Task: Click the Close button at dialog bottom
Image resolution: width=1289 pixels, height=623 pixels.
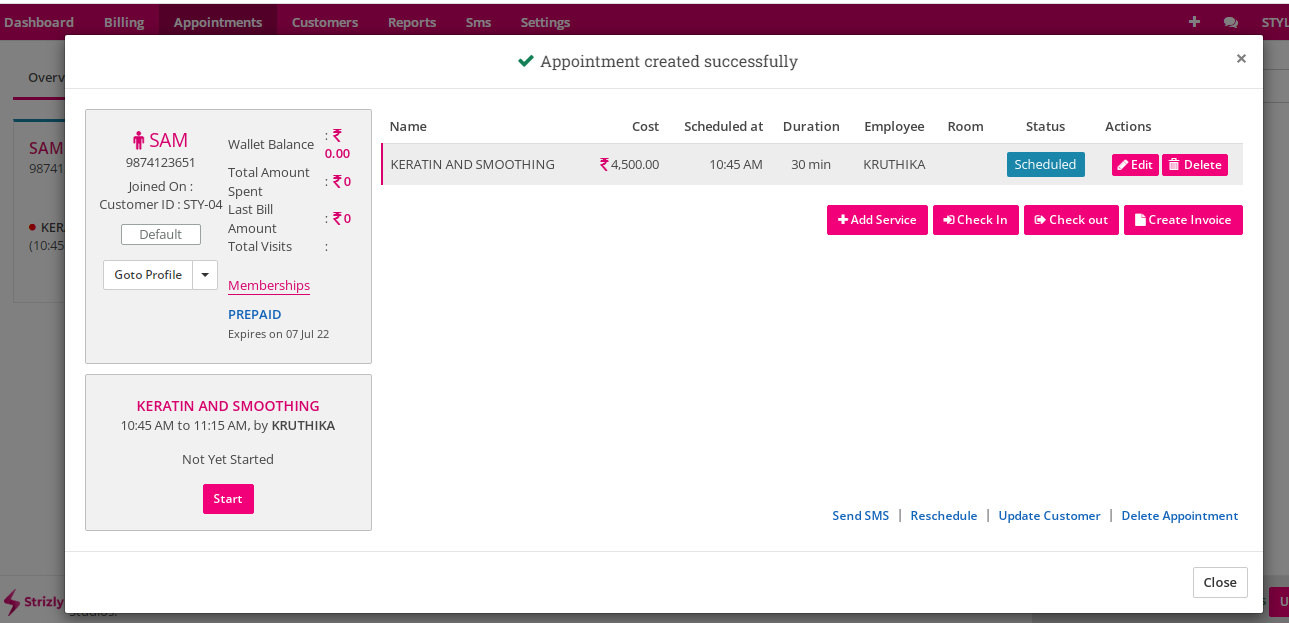Action: coord(1220,582)
